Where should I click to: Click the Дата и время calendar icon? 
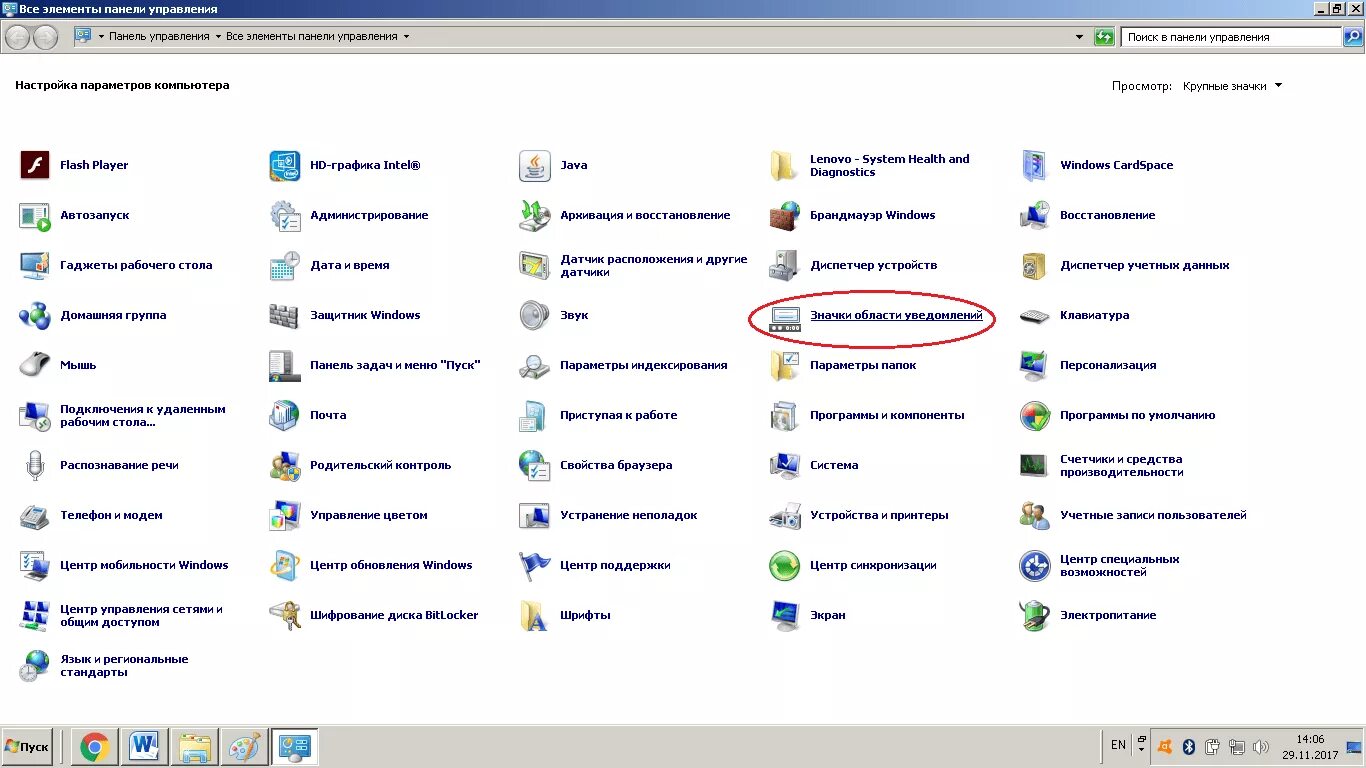tap(285, 265)
